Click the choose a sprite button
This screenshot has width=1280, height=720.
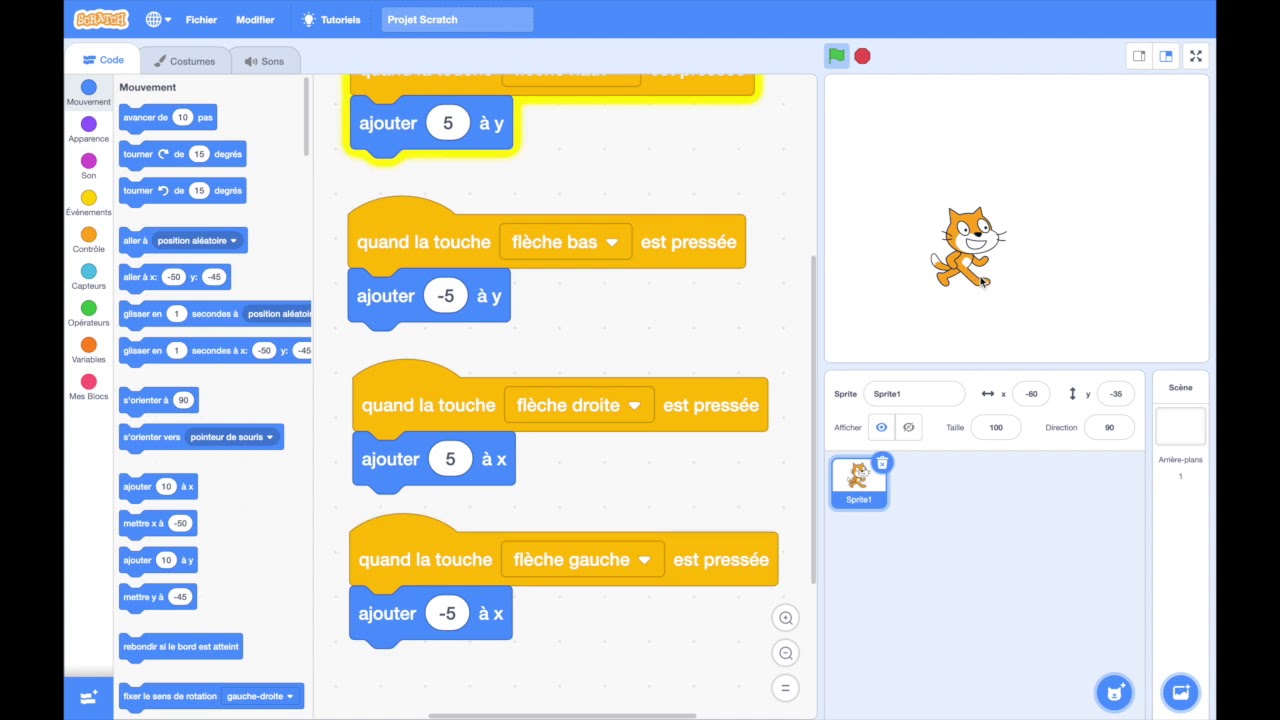1113,691
